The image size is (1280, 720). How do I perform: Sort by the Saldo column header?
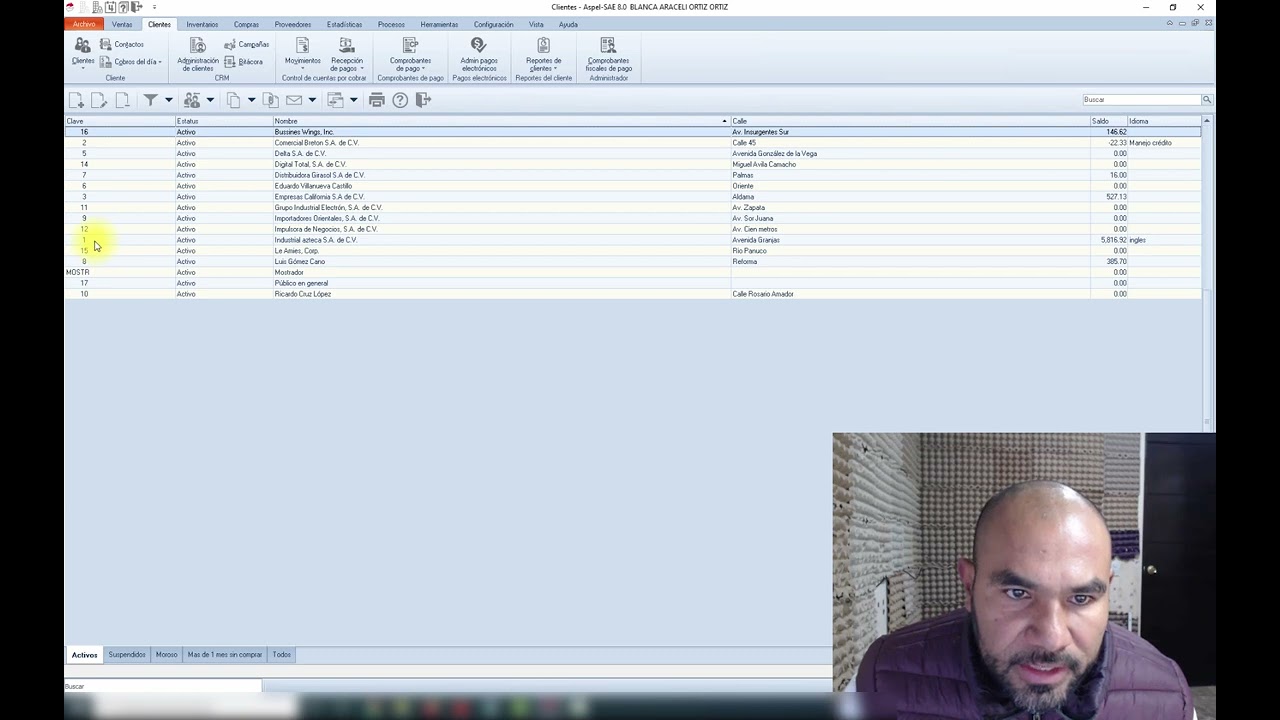[x=1108, y=121]
